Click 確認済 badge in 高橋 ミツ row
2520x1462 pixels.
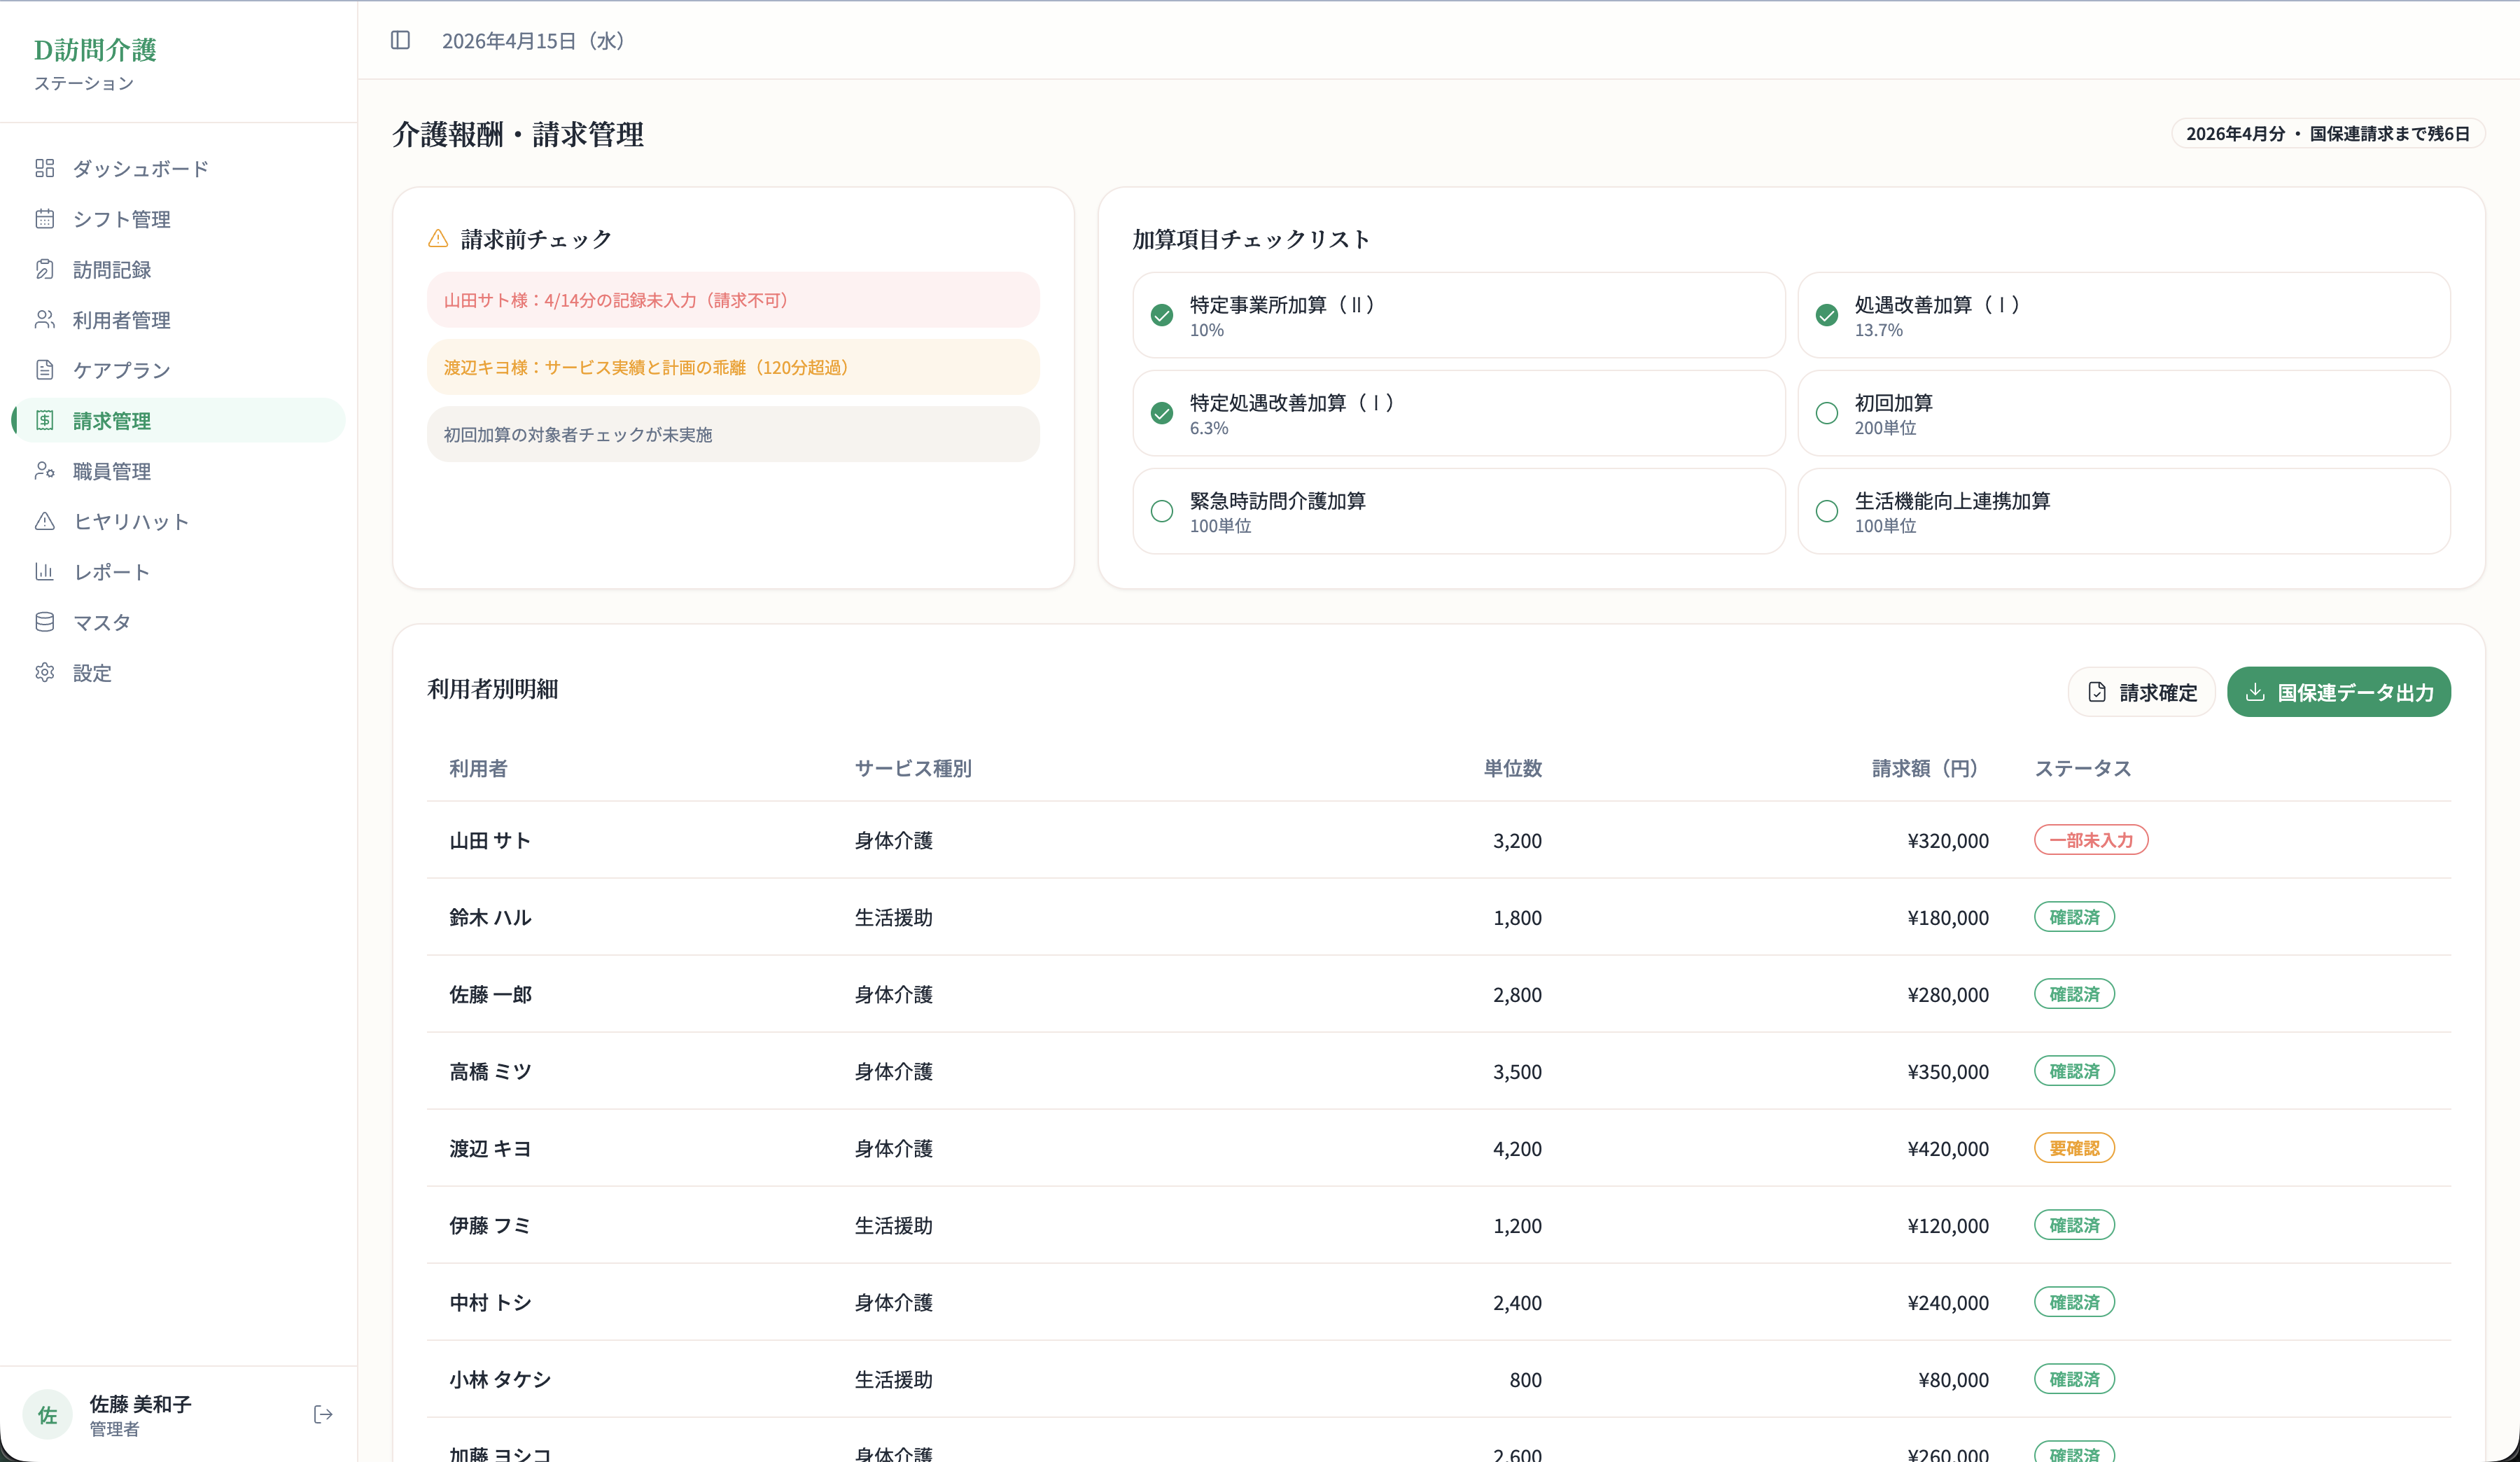2074,1071
